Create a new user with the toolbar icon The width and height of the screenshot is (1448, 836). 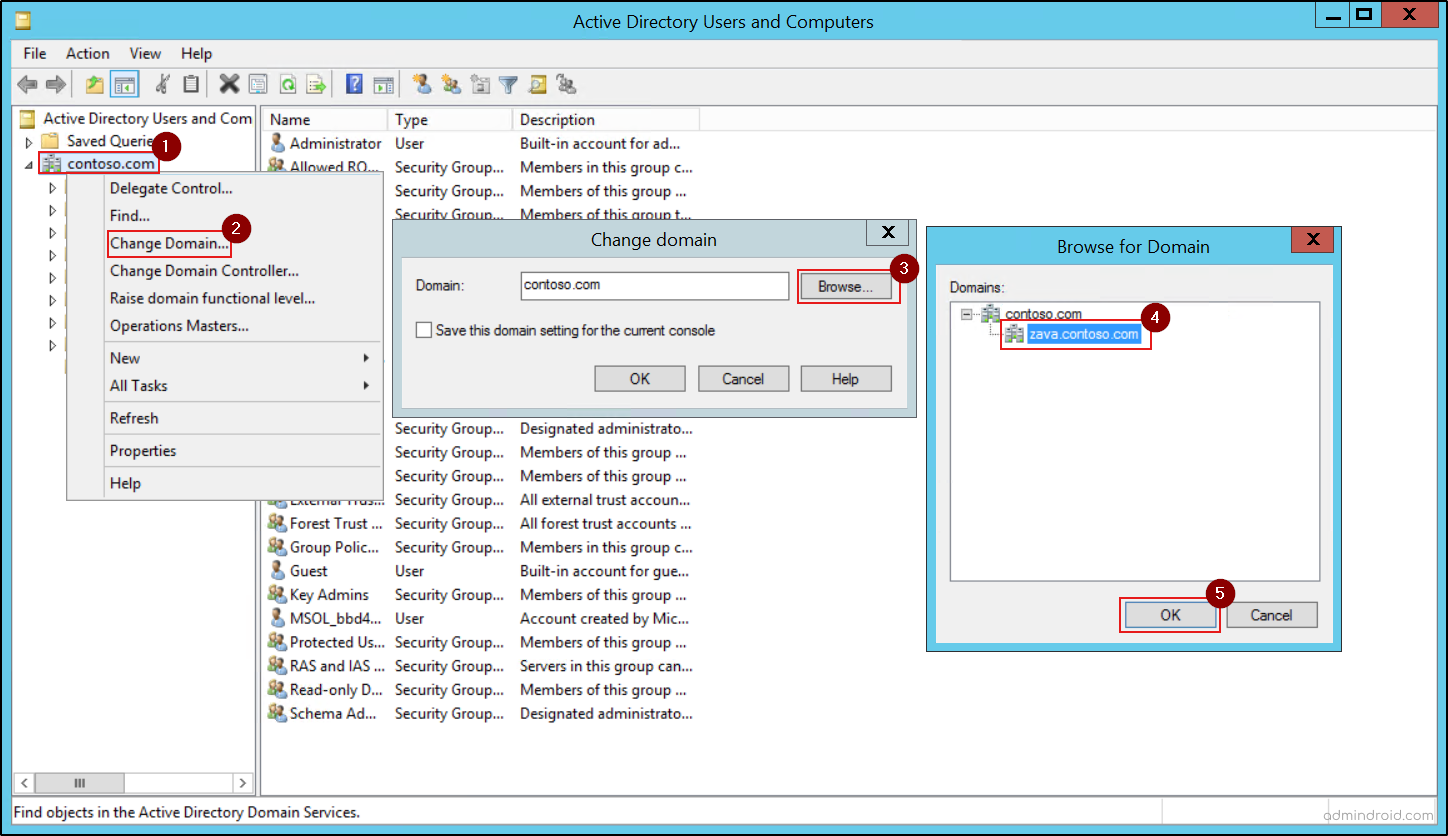pos(423,84)
